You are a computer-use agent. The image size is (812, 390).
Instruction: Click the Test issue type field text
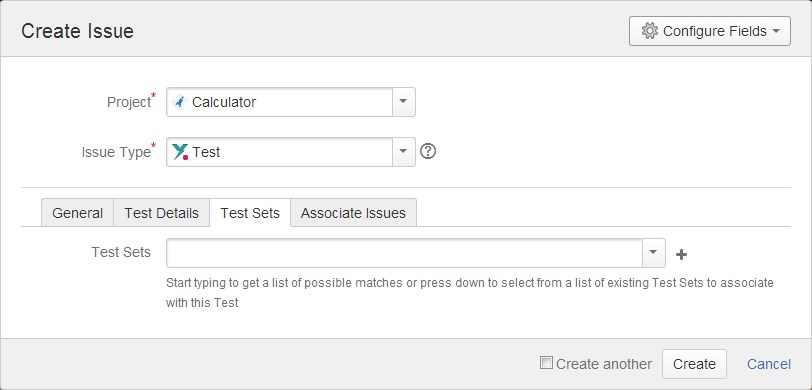(206, 152)
